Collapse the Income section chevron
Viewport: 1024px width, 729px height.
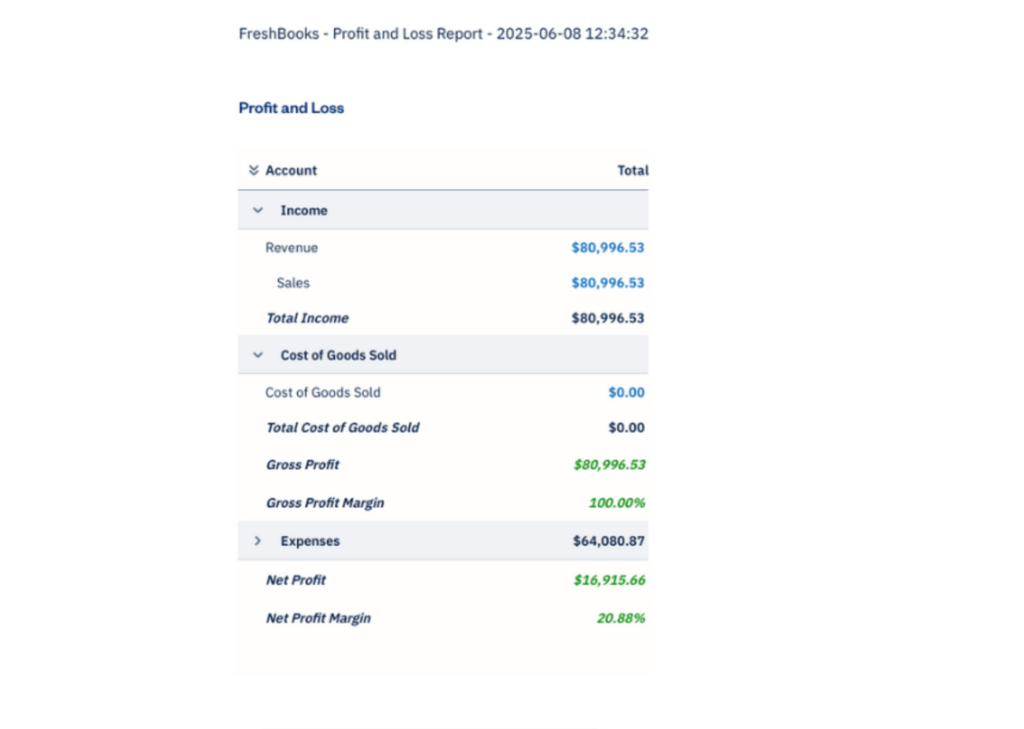258,210
